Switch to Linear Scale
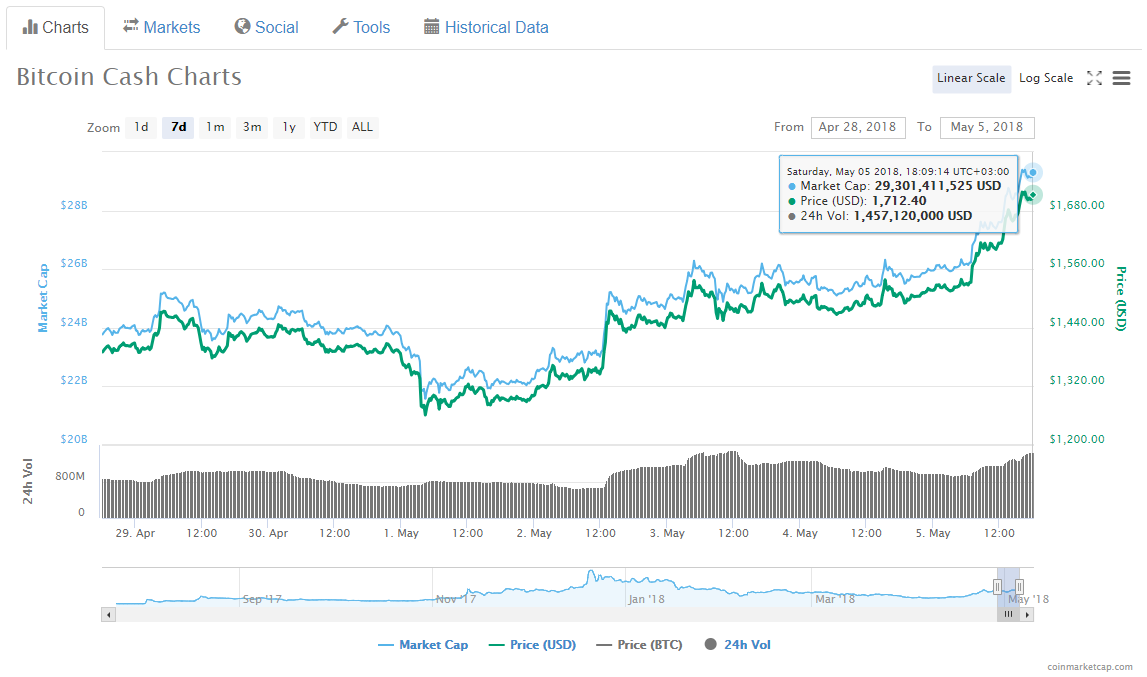 coord(970,78)
